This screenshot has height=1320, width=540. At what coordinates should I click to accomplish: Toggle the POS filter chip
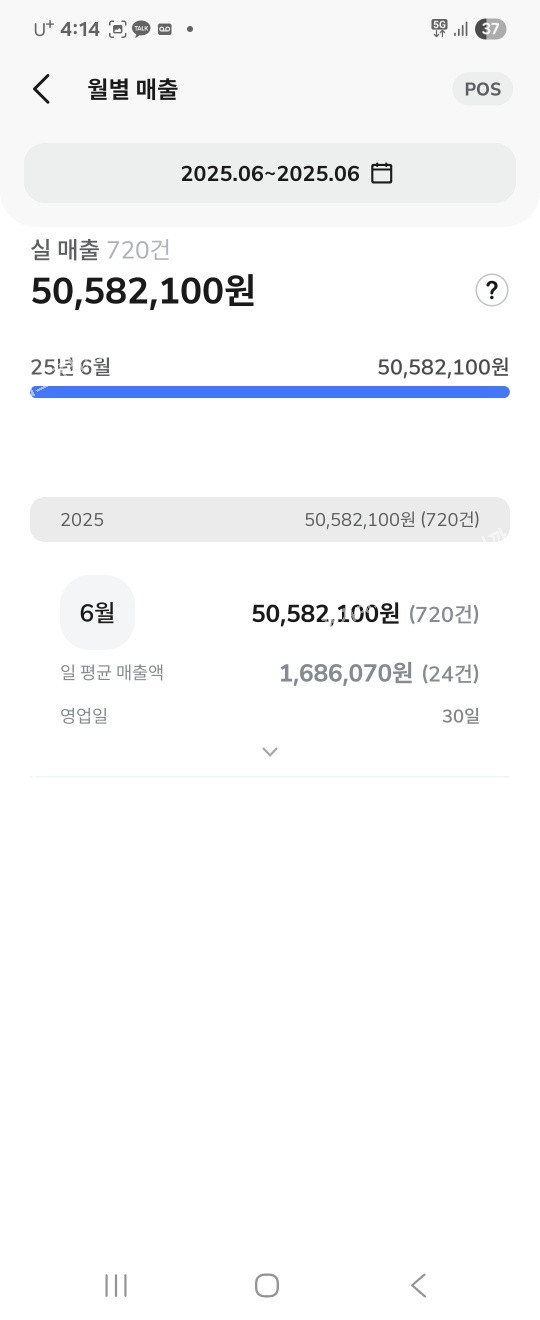click(x=483, y=89)
